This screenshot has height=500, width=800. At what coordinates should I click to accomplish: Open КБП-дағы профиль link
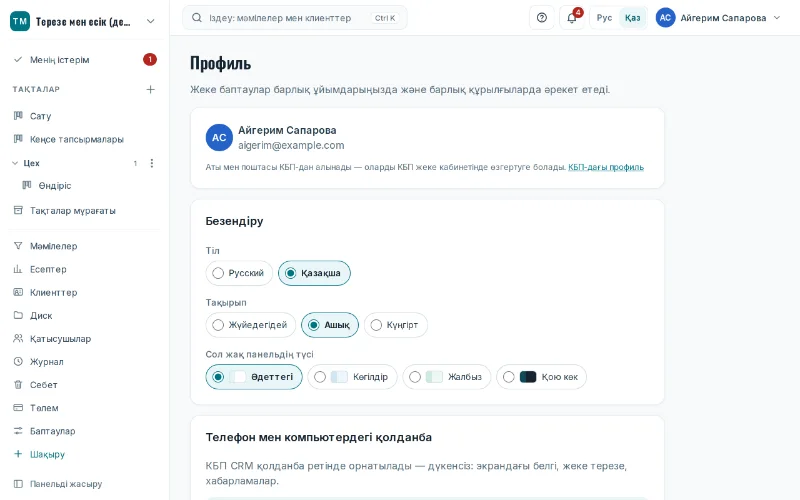point(606,167)
